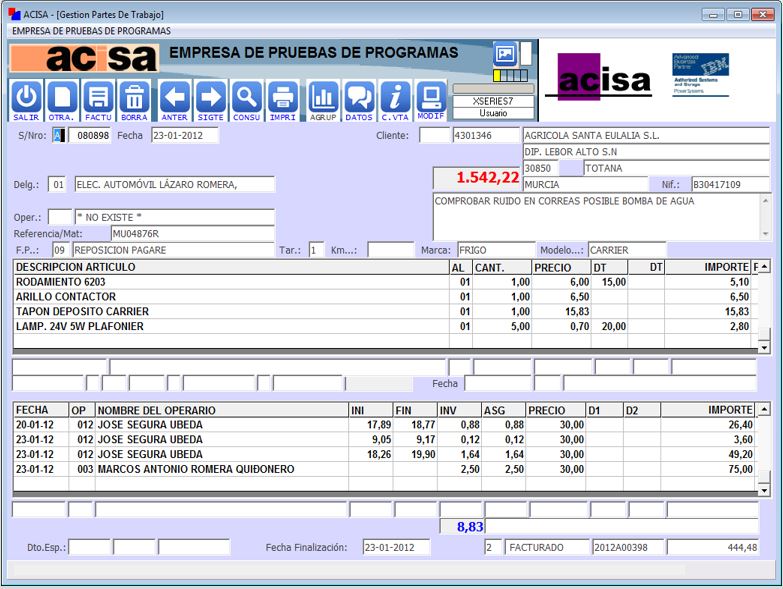Image resolution: width=783 pixels, height=589 pixels.
Task: Click the Fecha Finalización field 23-01-2012
Action: pyautogui.click(x=396, y=547)
